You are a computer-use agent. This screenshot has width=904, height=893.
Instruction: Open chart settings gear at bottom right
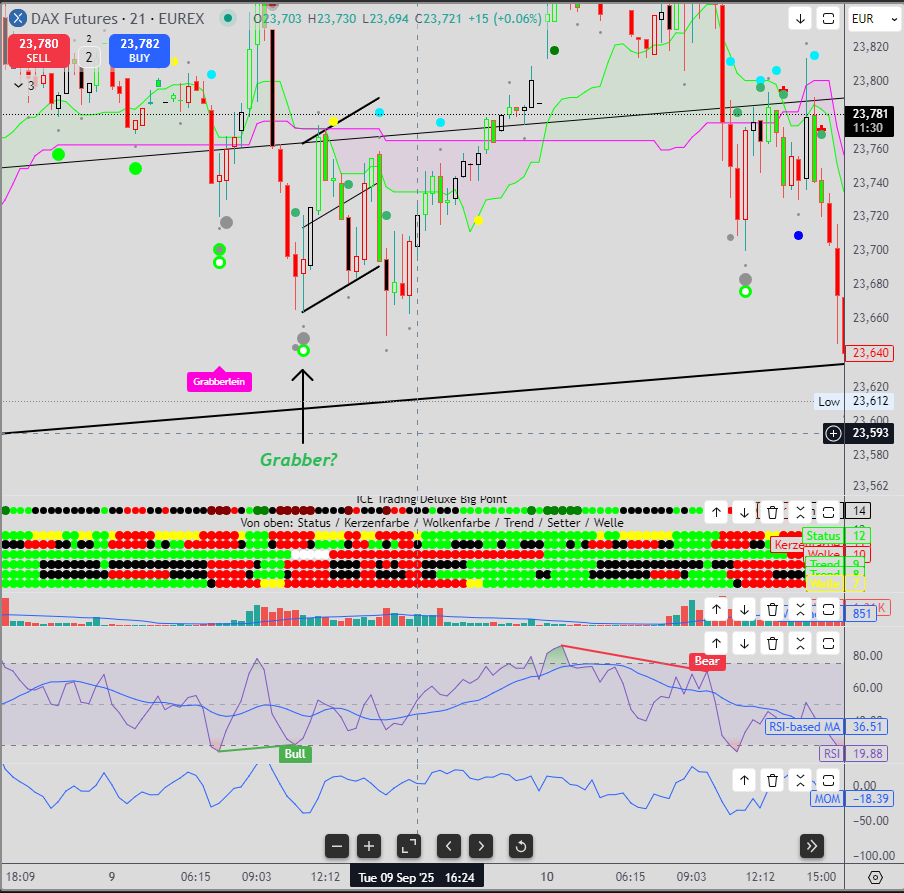875,877
